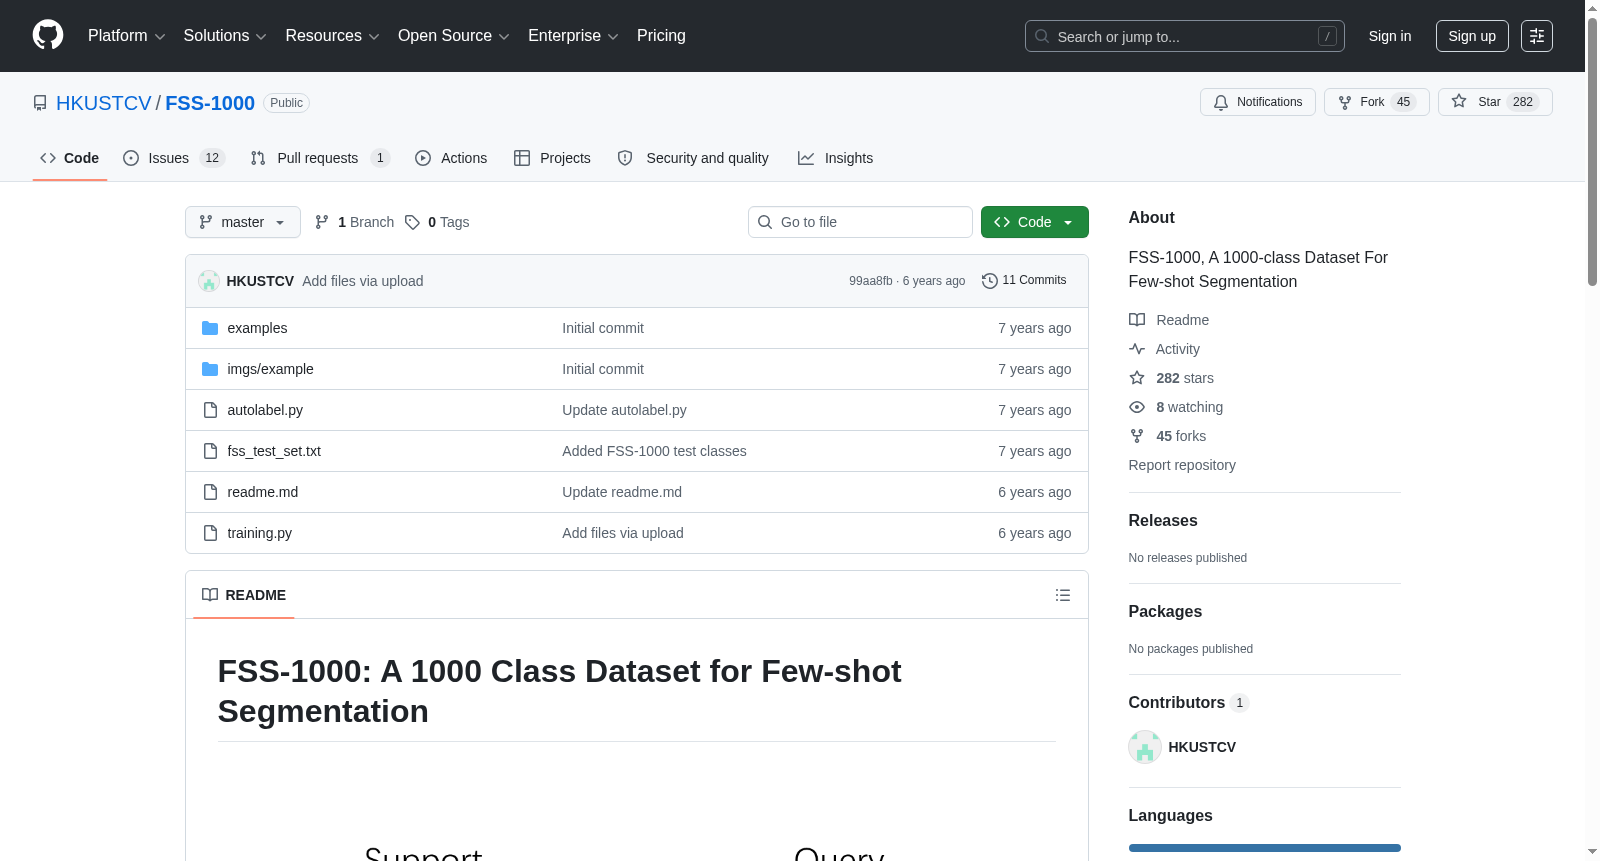Switch to the Insights tab
This screenshot has height=861, width=1600.
(x=835, y=158)
